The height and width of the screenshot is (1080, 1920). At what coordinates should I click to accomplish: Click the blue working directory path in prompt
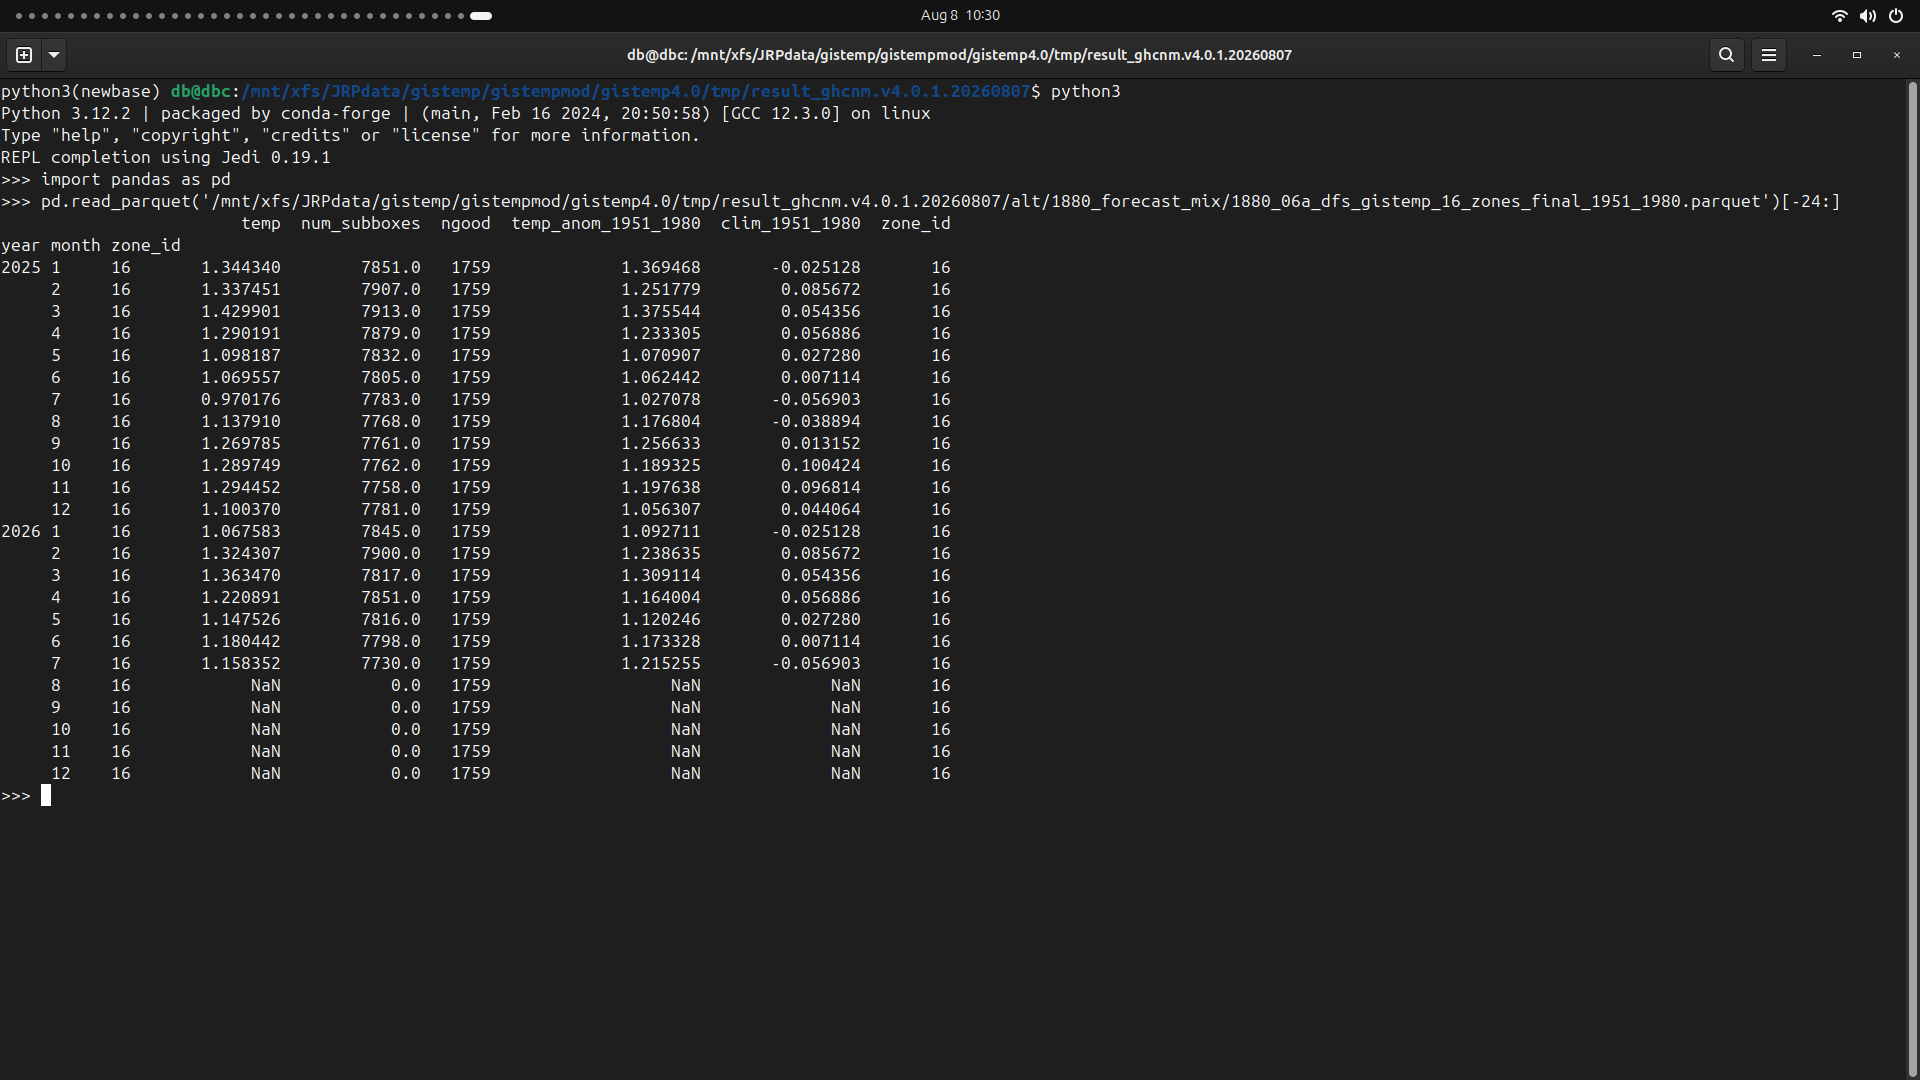click(x=636, y=91)
